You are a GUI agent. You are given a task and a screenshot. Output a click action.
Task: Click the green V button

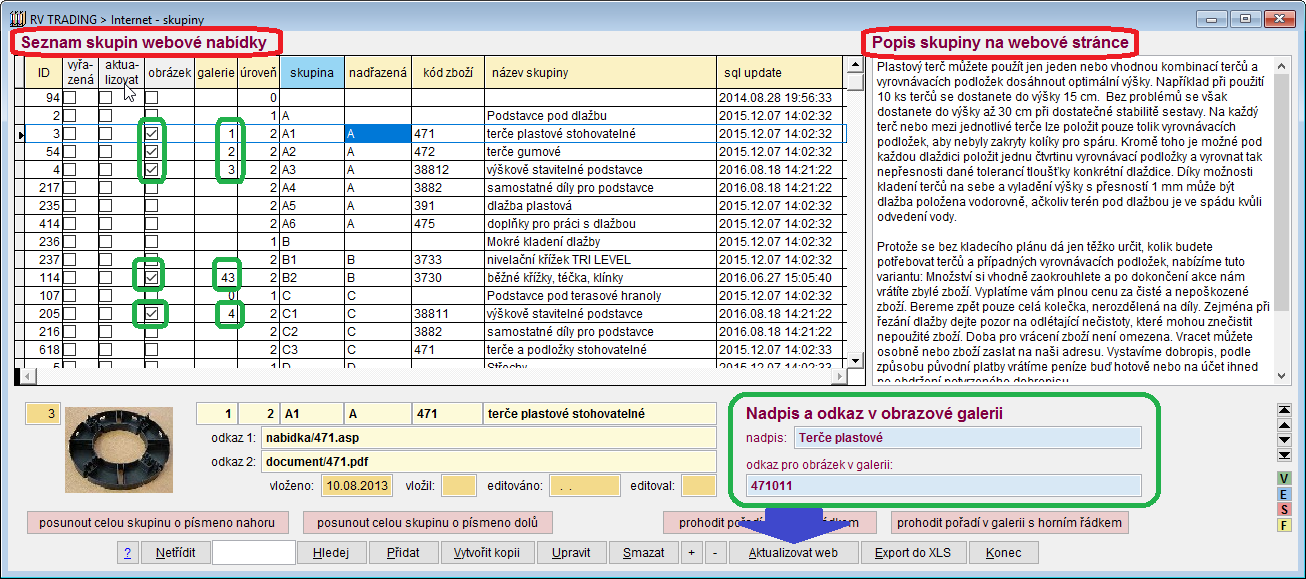[1284, 477]
